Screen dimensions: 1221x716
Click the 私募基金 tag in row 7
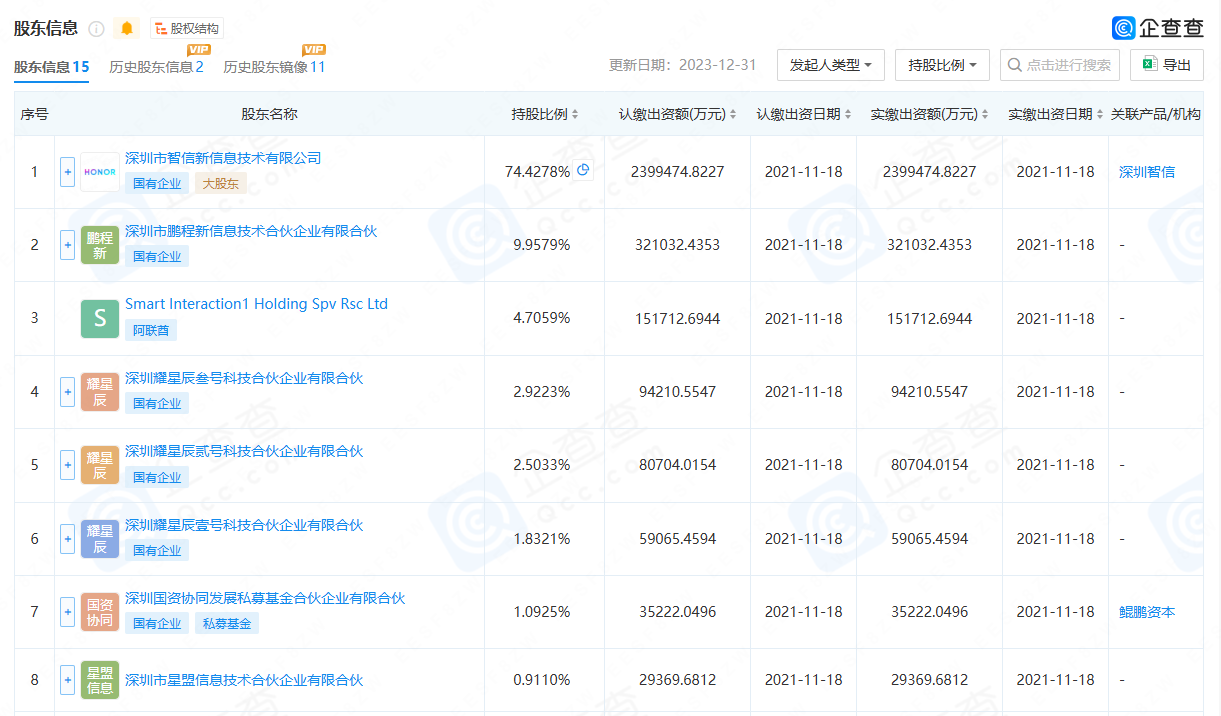[x=226, y=623]
